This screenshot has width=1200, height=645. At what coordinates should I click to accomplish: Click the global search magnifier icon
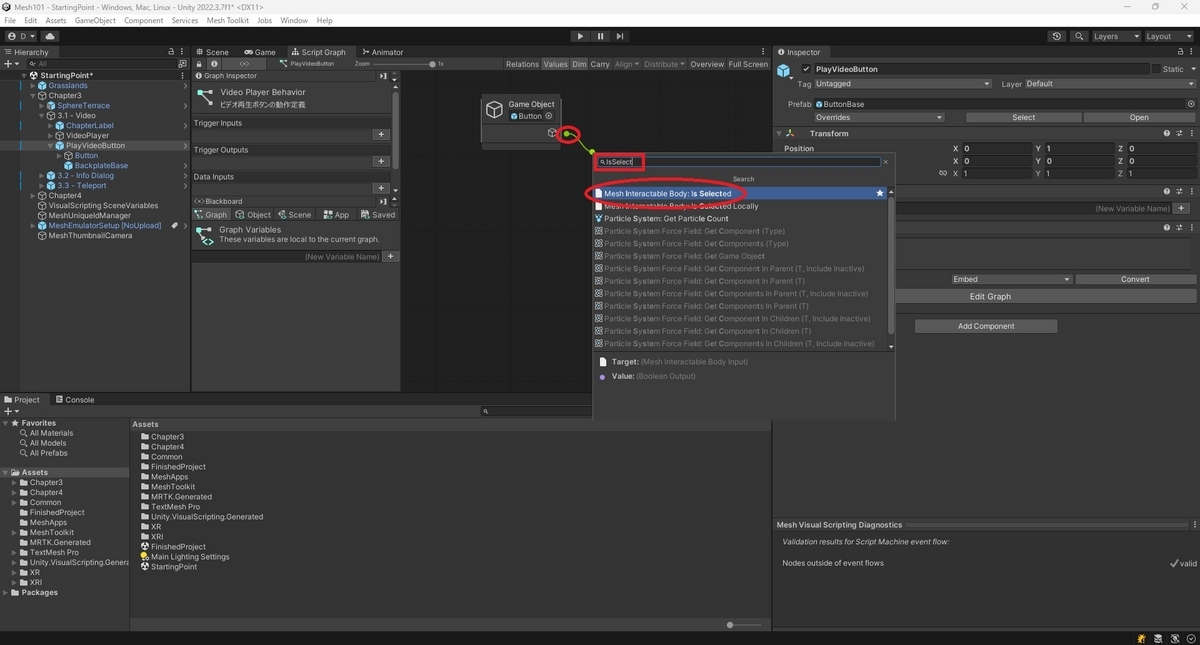click(1079, 36)
